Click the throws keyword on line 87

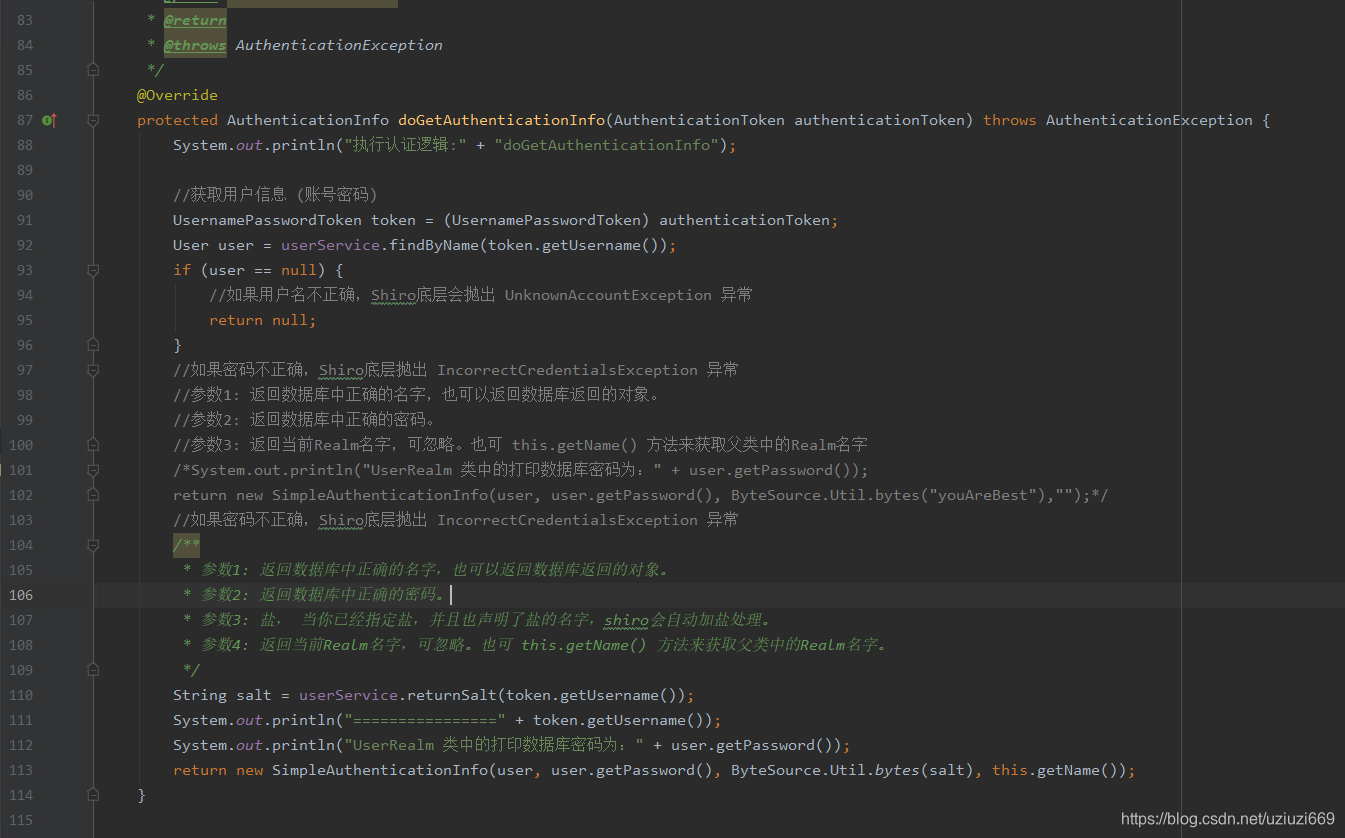click(x=1010, y=120)
